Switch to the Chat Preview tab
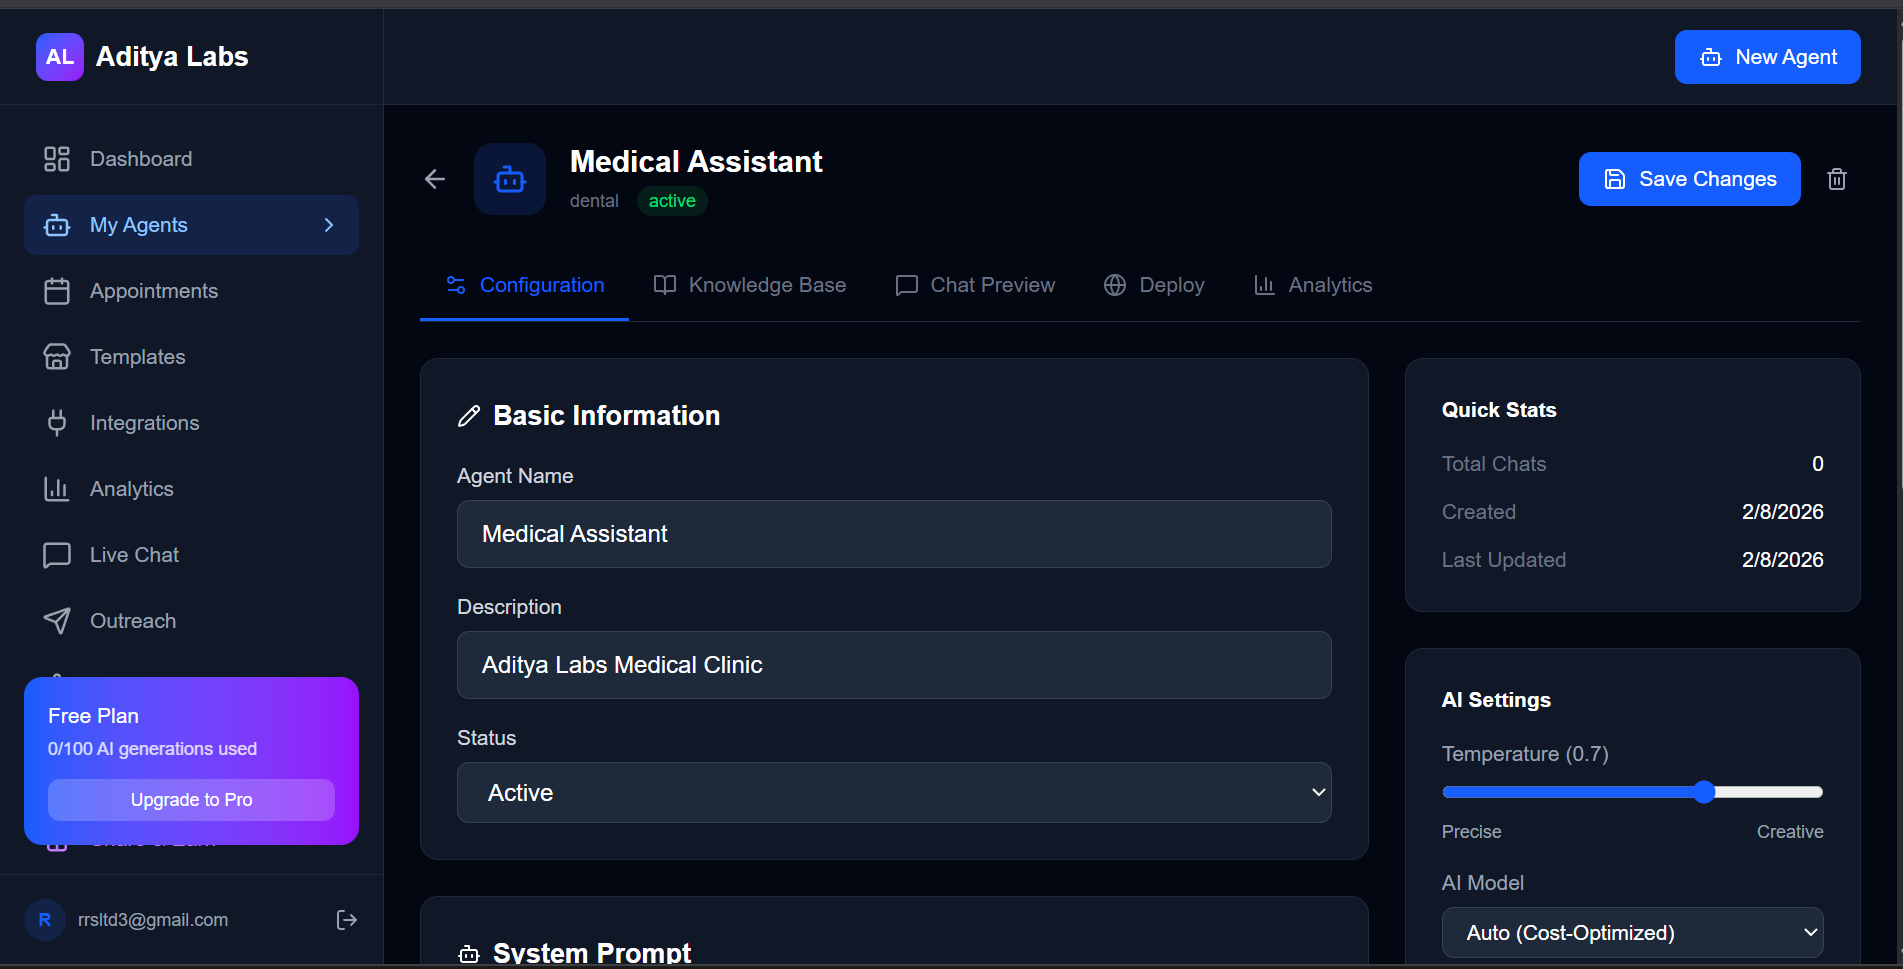The height and width of the screenshot is (969, 1903). (x=975, y=285)
